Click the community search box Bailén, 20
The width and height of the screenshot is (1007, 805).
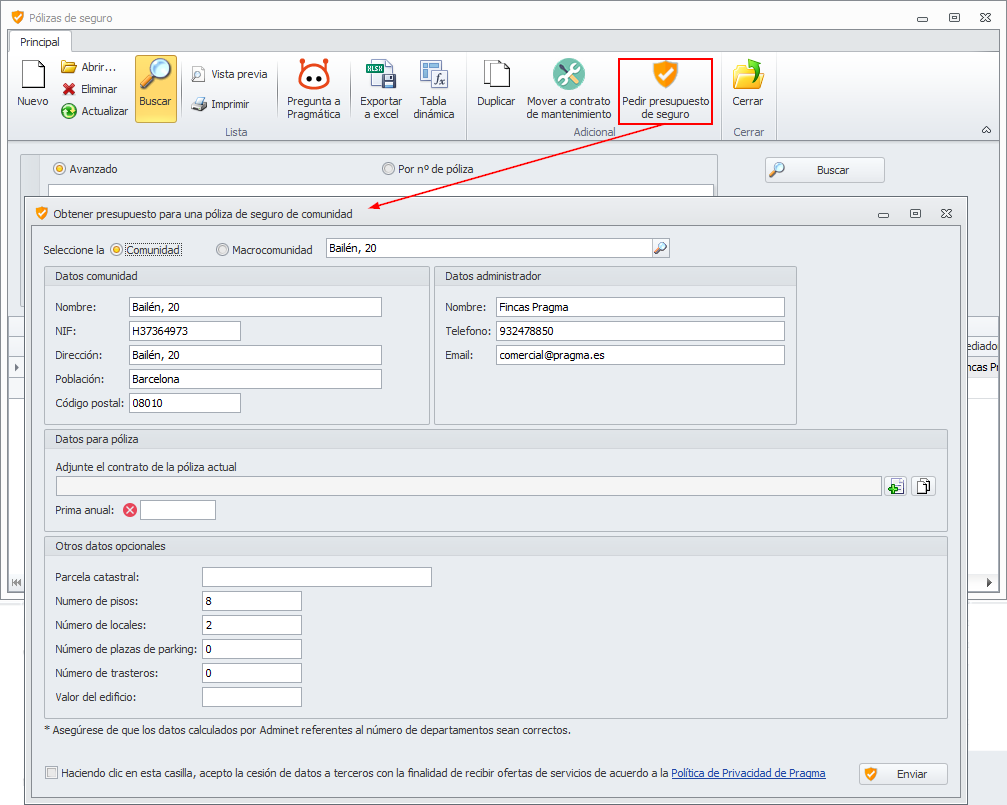(489, 248)
